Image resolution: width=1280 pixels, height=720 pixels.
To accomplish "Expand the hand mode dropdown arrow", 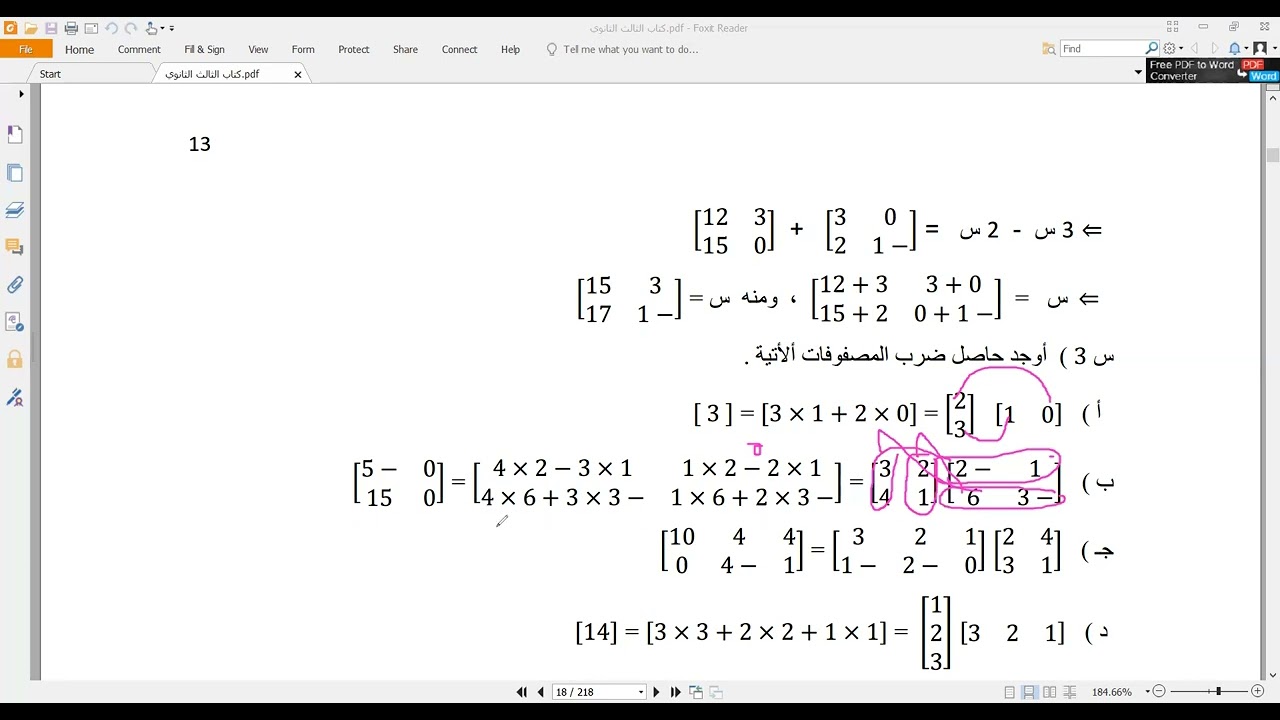I will click(x=161, y=29).
